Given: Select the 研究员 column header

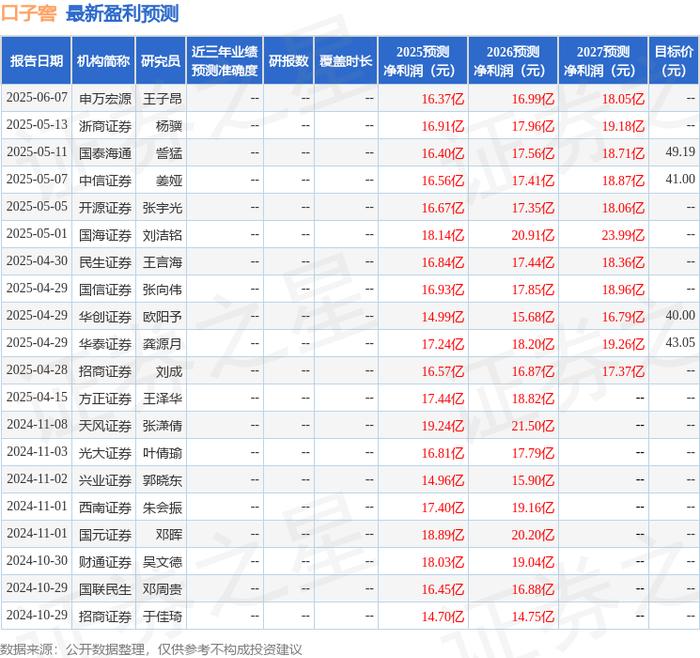Looking at the screenshot, I should click(x=161, y=61).
